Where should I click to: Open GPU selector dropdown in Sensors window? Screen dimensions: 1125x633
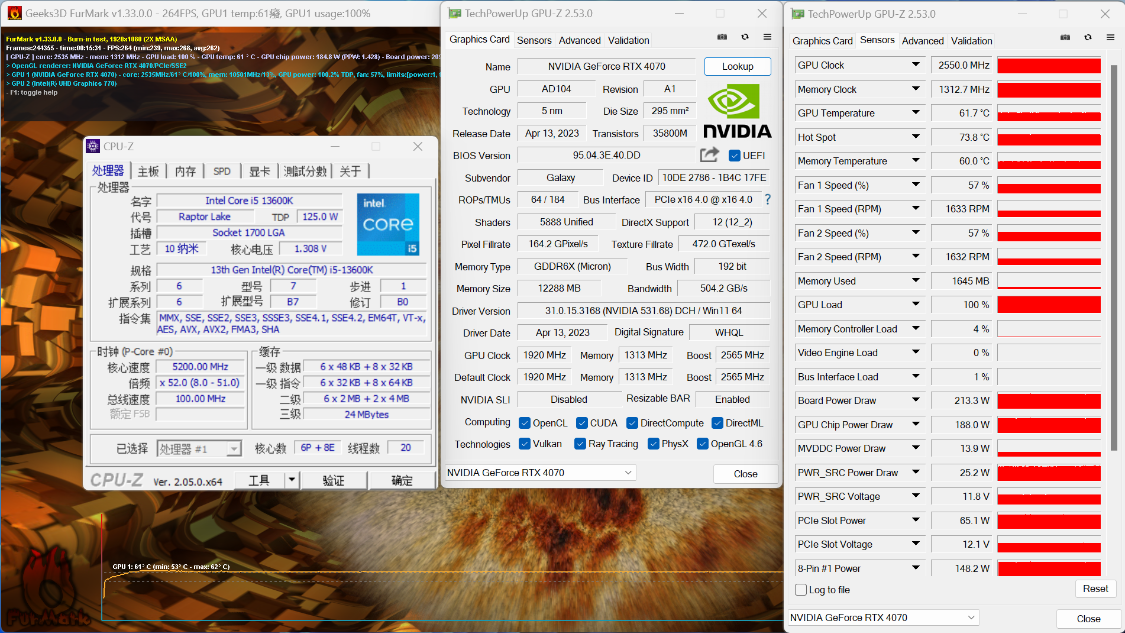[883, 617]
